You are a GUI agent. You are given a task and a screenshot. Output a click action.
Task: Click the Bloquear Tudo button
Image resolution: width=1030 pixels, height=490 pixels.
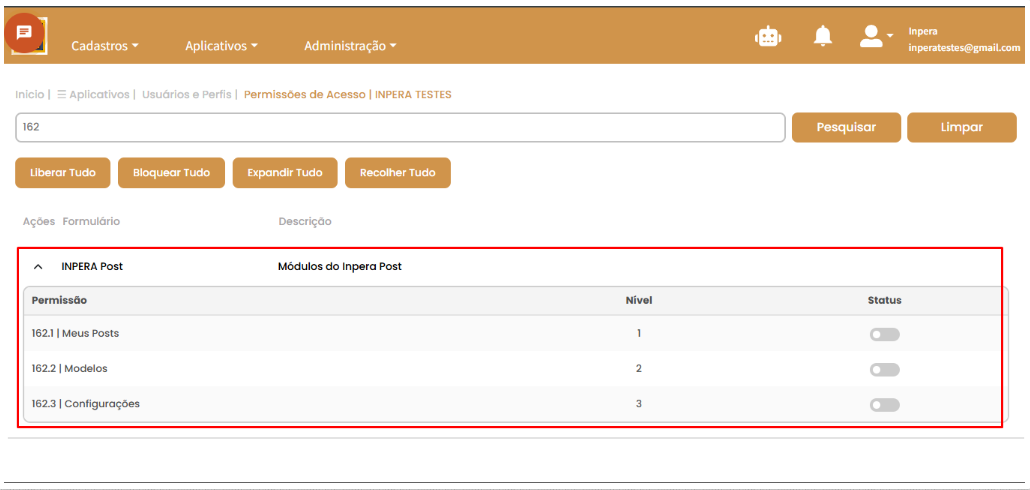[171, 173]
